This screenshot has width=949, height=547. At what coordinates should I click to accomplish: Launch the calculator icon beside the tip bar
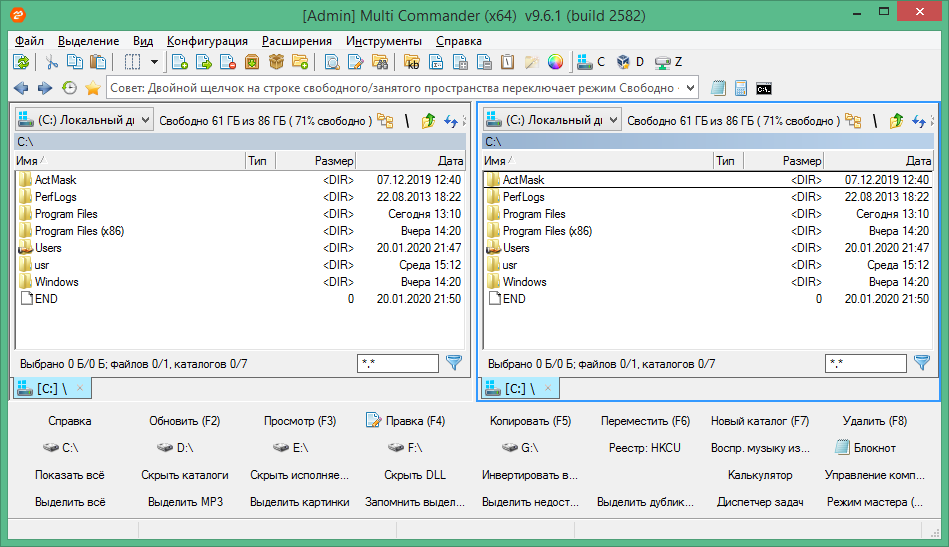(x=741, y=88)
